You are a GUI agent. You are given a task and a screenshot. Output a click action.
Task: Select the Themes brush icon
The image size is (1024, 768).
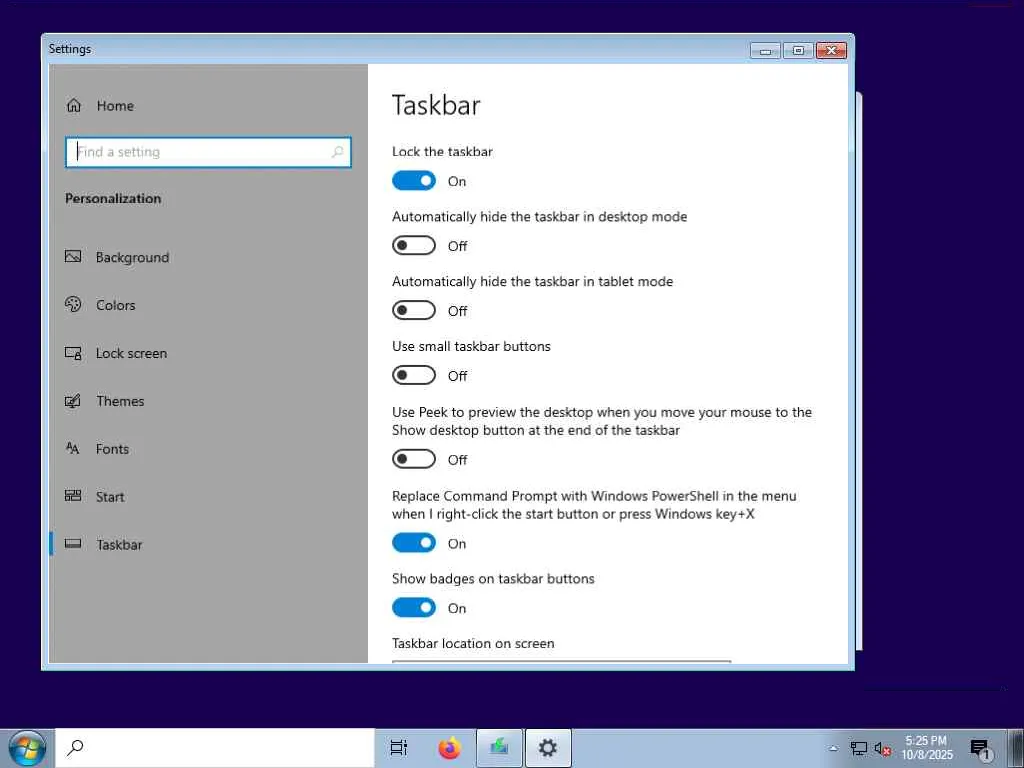click(73, 400)
